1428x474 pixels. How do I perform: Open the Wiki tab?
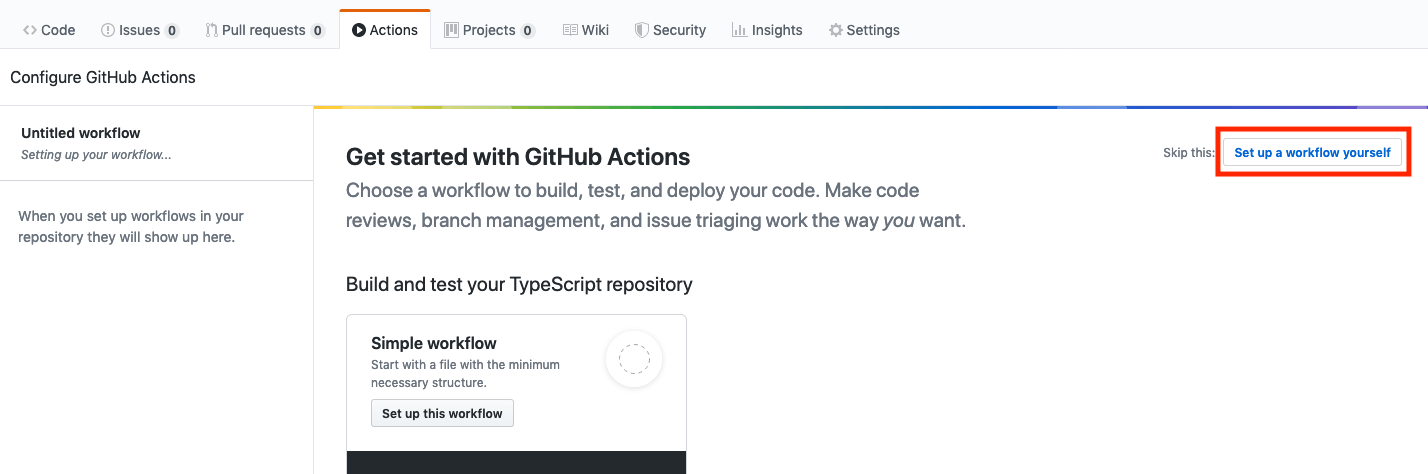(586, 30)
